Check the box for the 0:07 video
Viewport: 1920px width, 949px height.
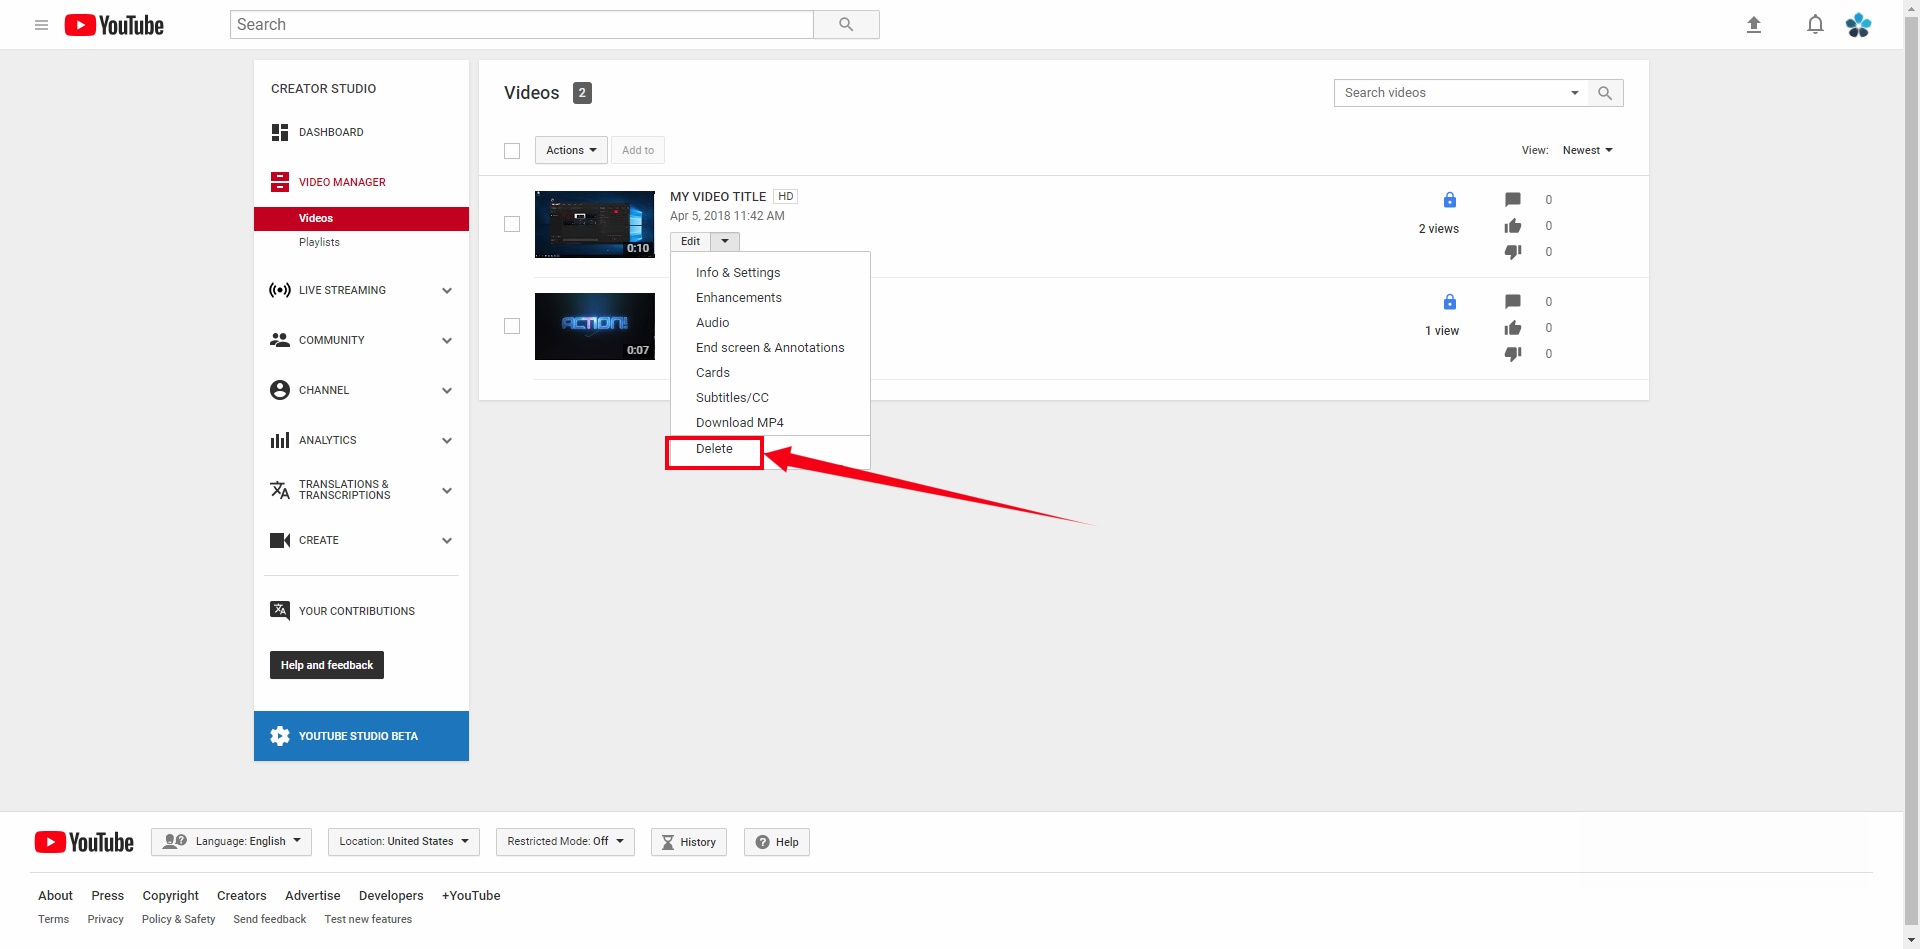[x=512, y=326]
